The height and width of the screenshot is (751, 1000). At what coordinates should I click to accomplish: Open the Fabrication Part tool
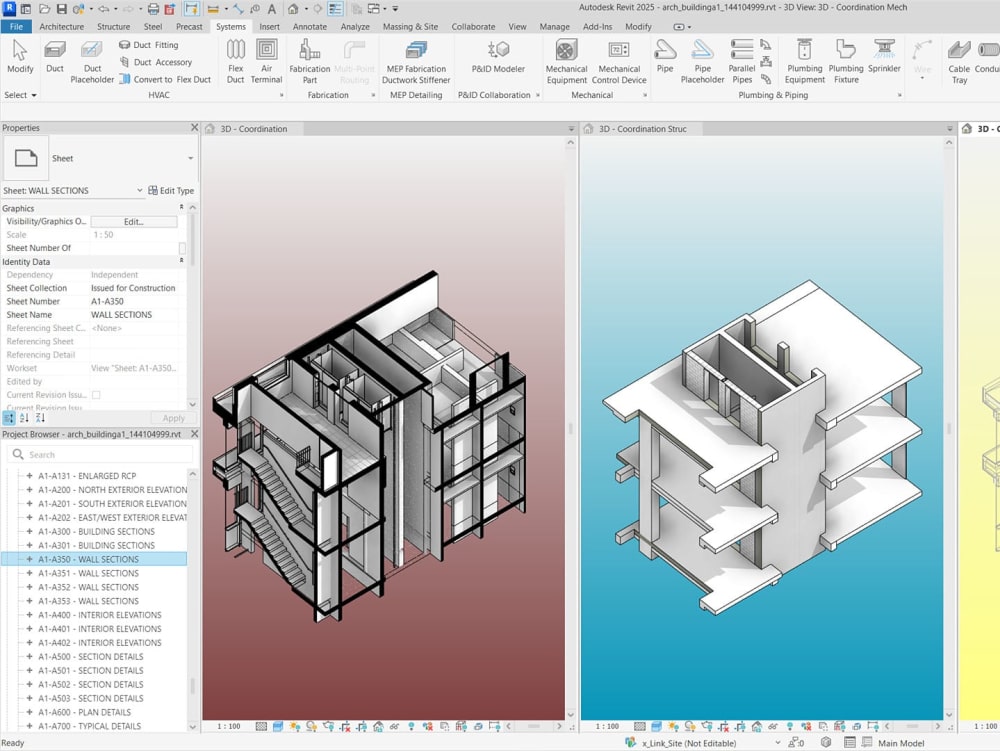point(309,62)
